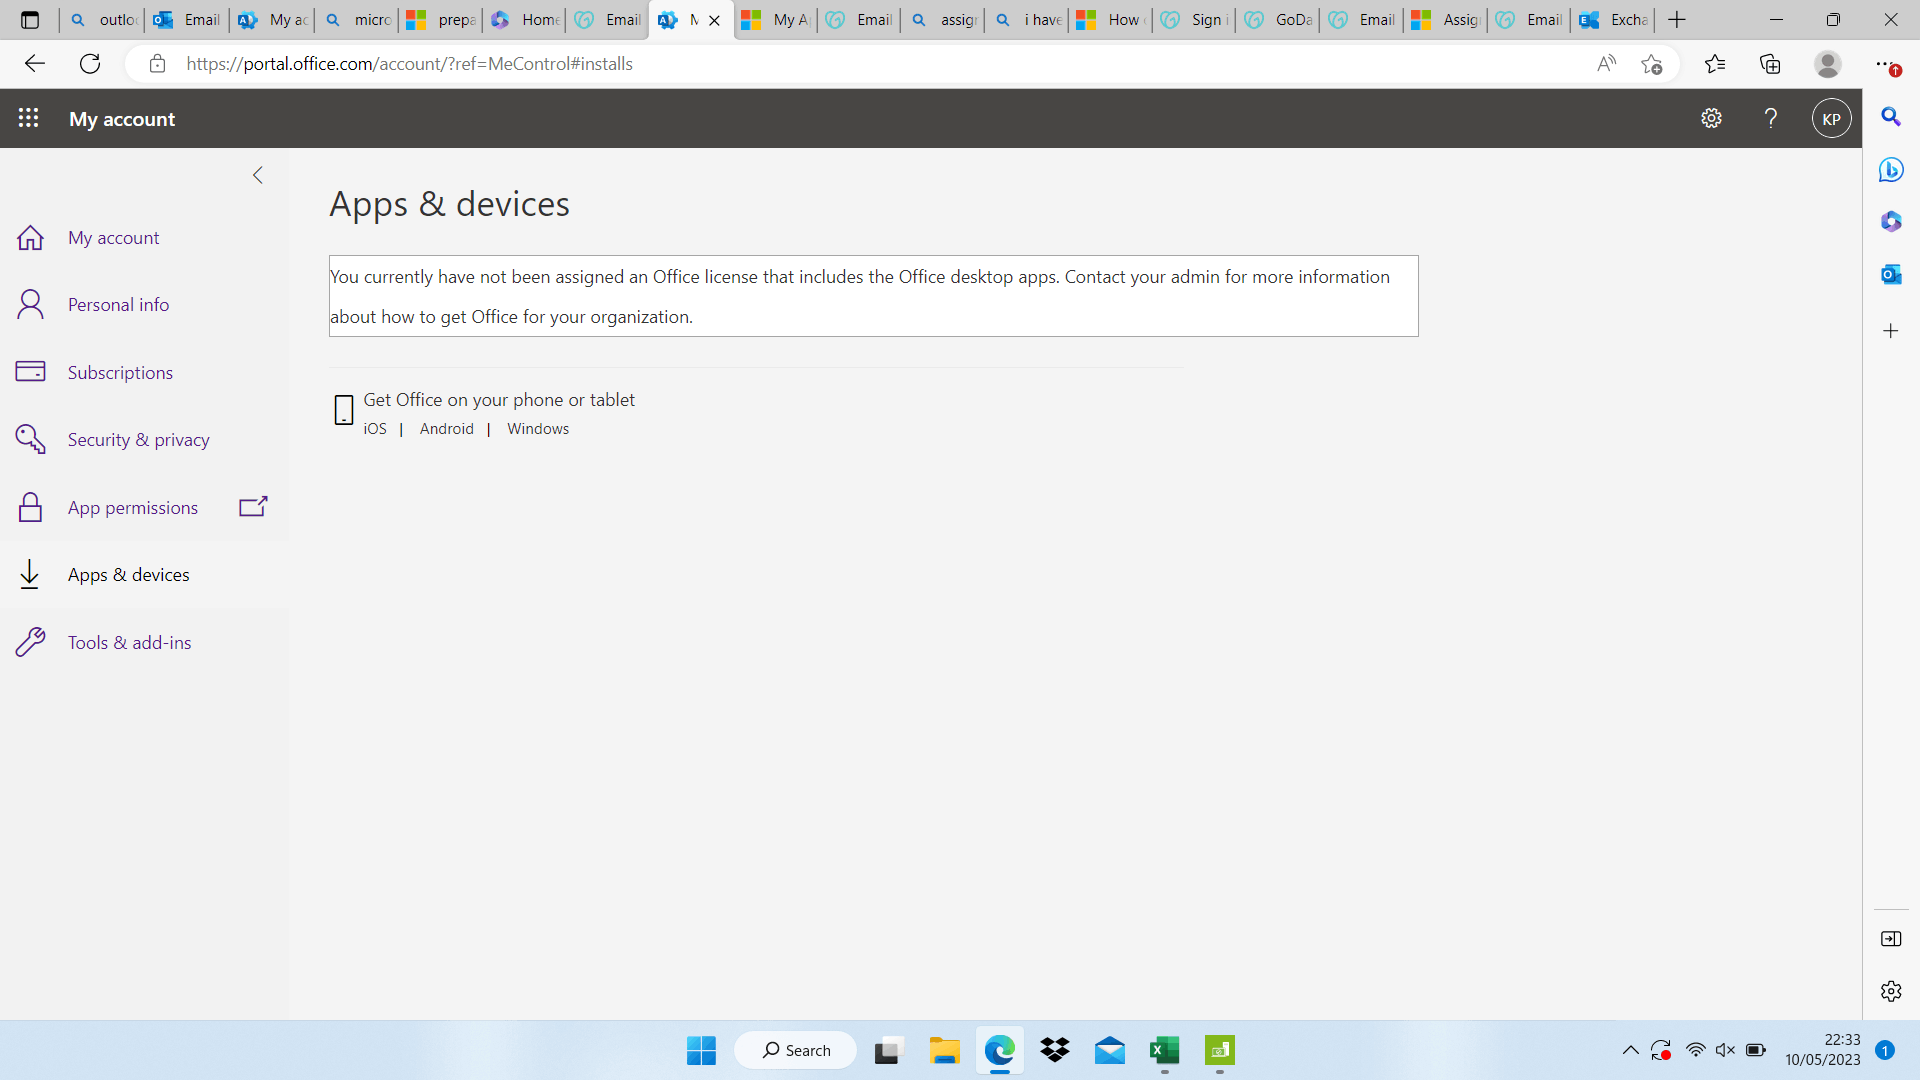The height and width of the screenshot is (1080, 1920).
Task: Open the KP account avatar menu
Action: 1831,118
